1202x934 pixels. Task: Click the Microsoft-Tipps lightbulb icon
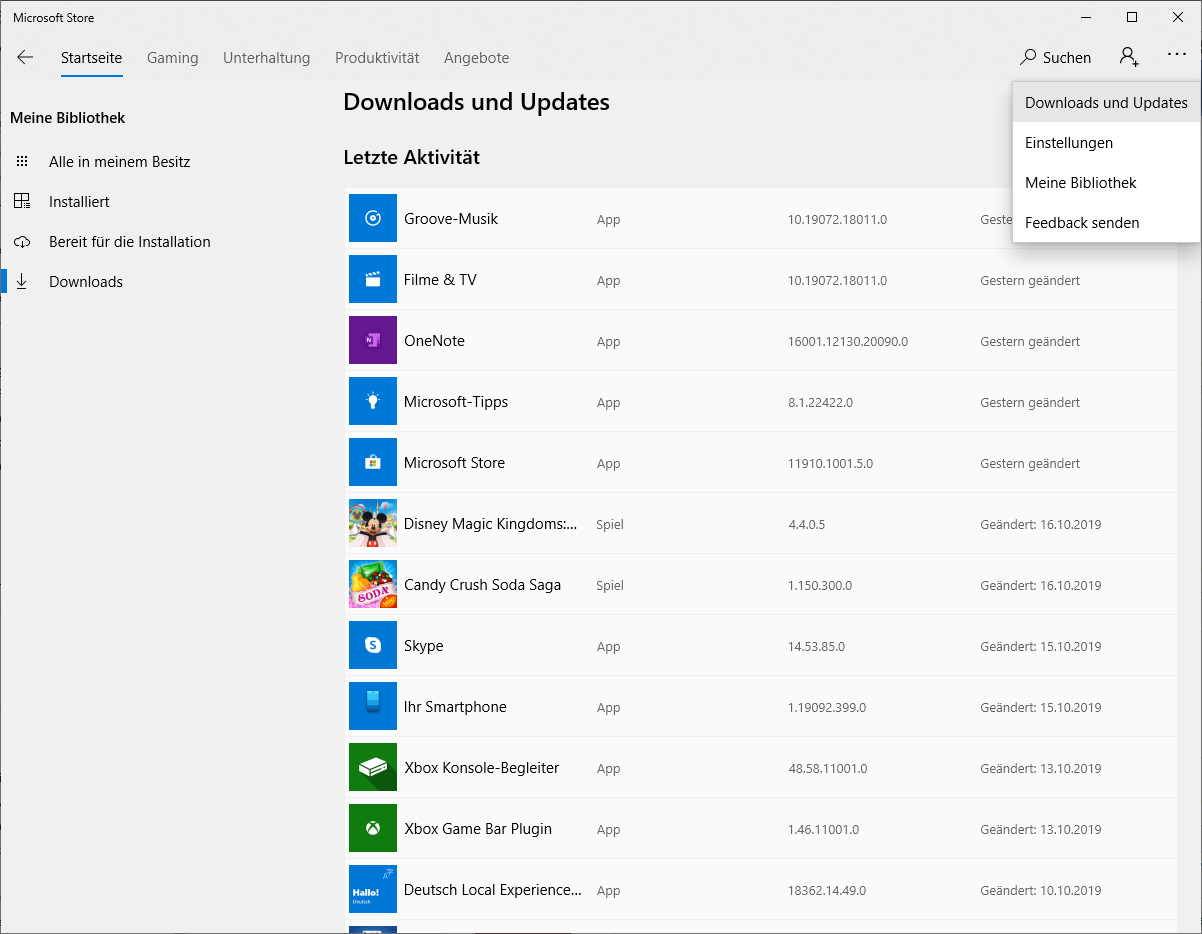click(373, 401)
